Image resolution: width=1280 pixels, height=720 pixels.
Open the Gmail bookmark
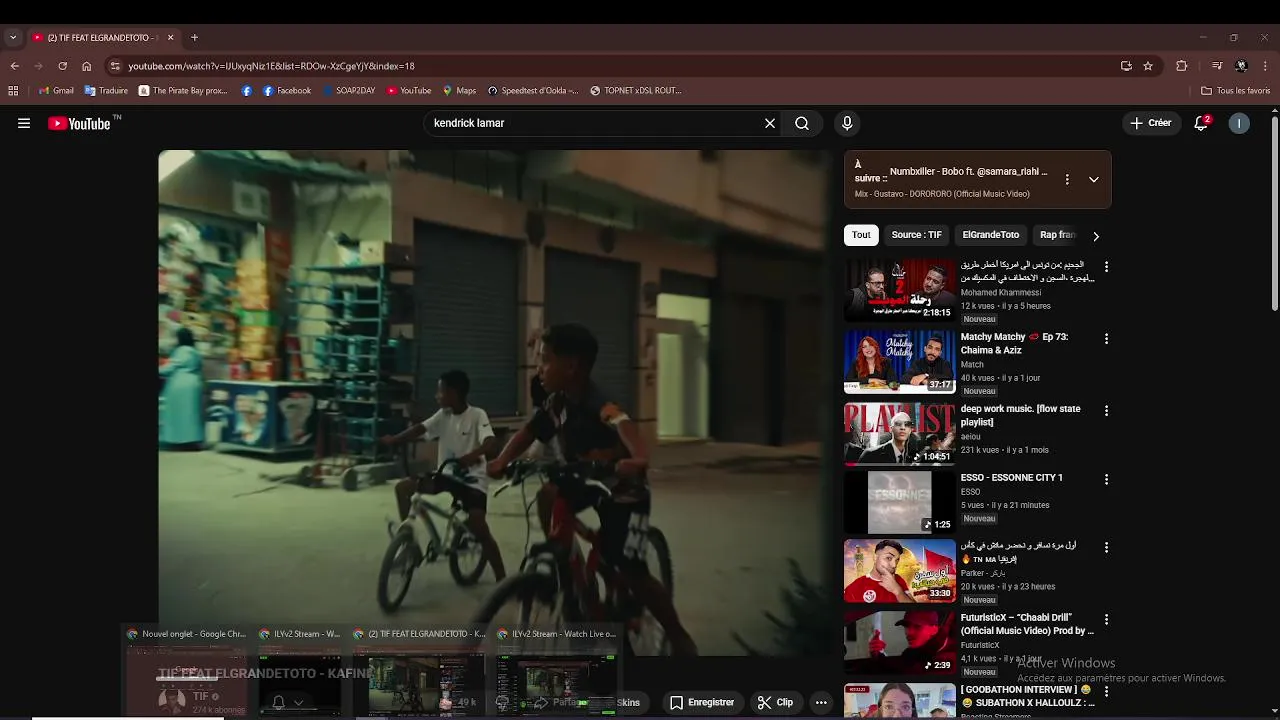(56, 90)
